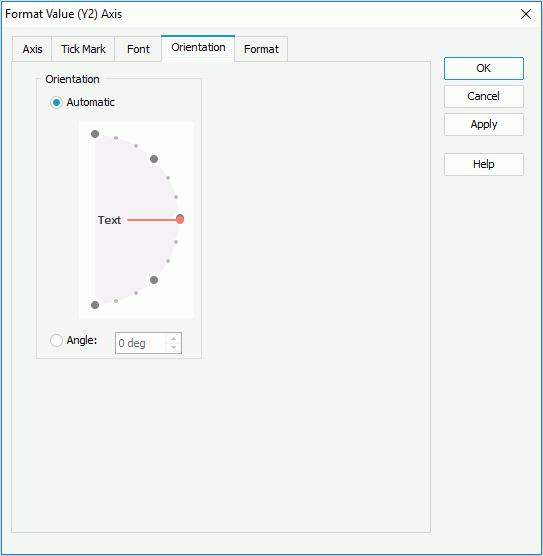
Task: Click small dot right of top large dot
Action: 116,138
